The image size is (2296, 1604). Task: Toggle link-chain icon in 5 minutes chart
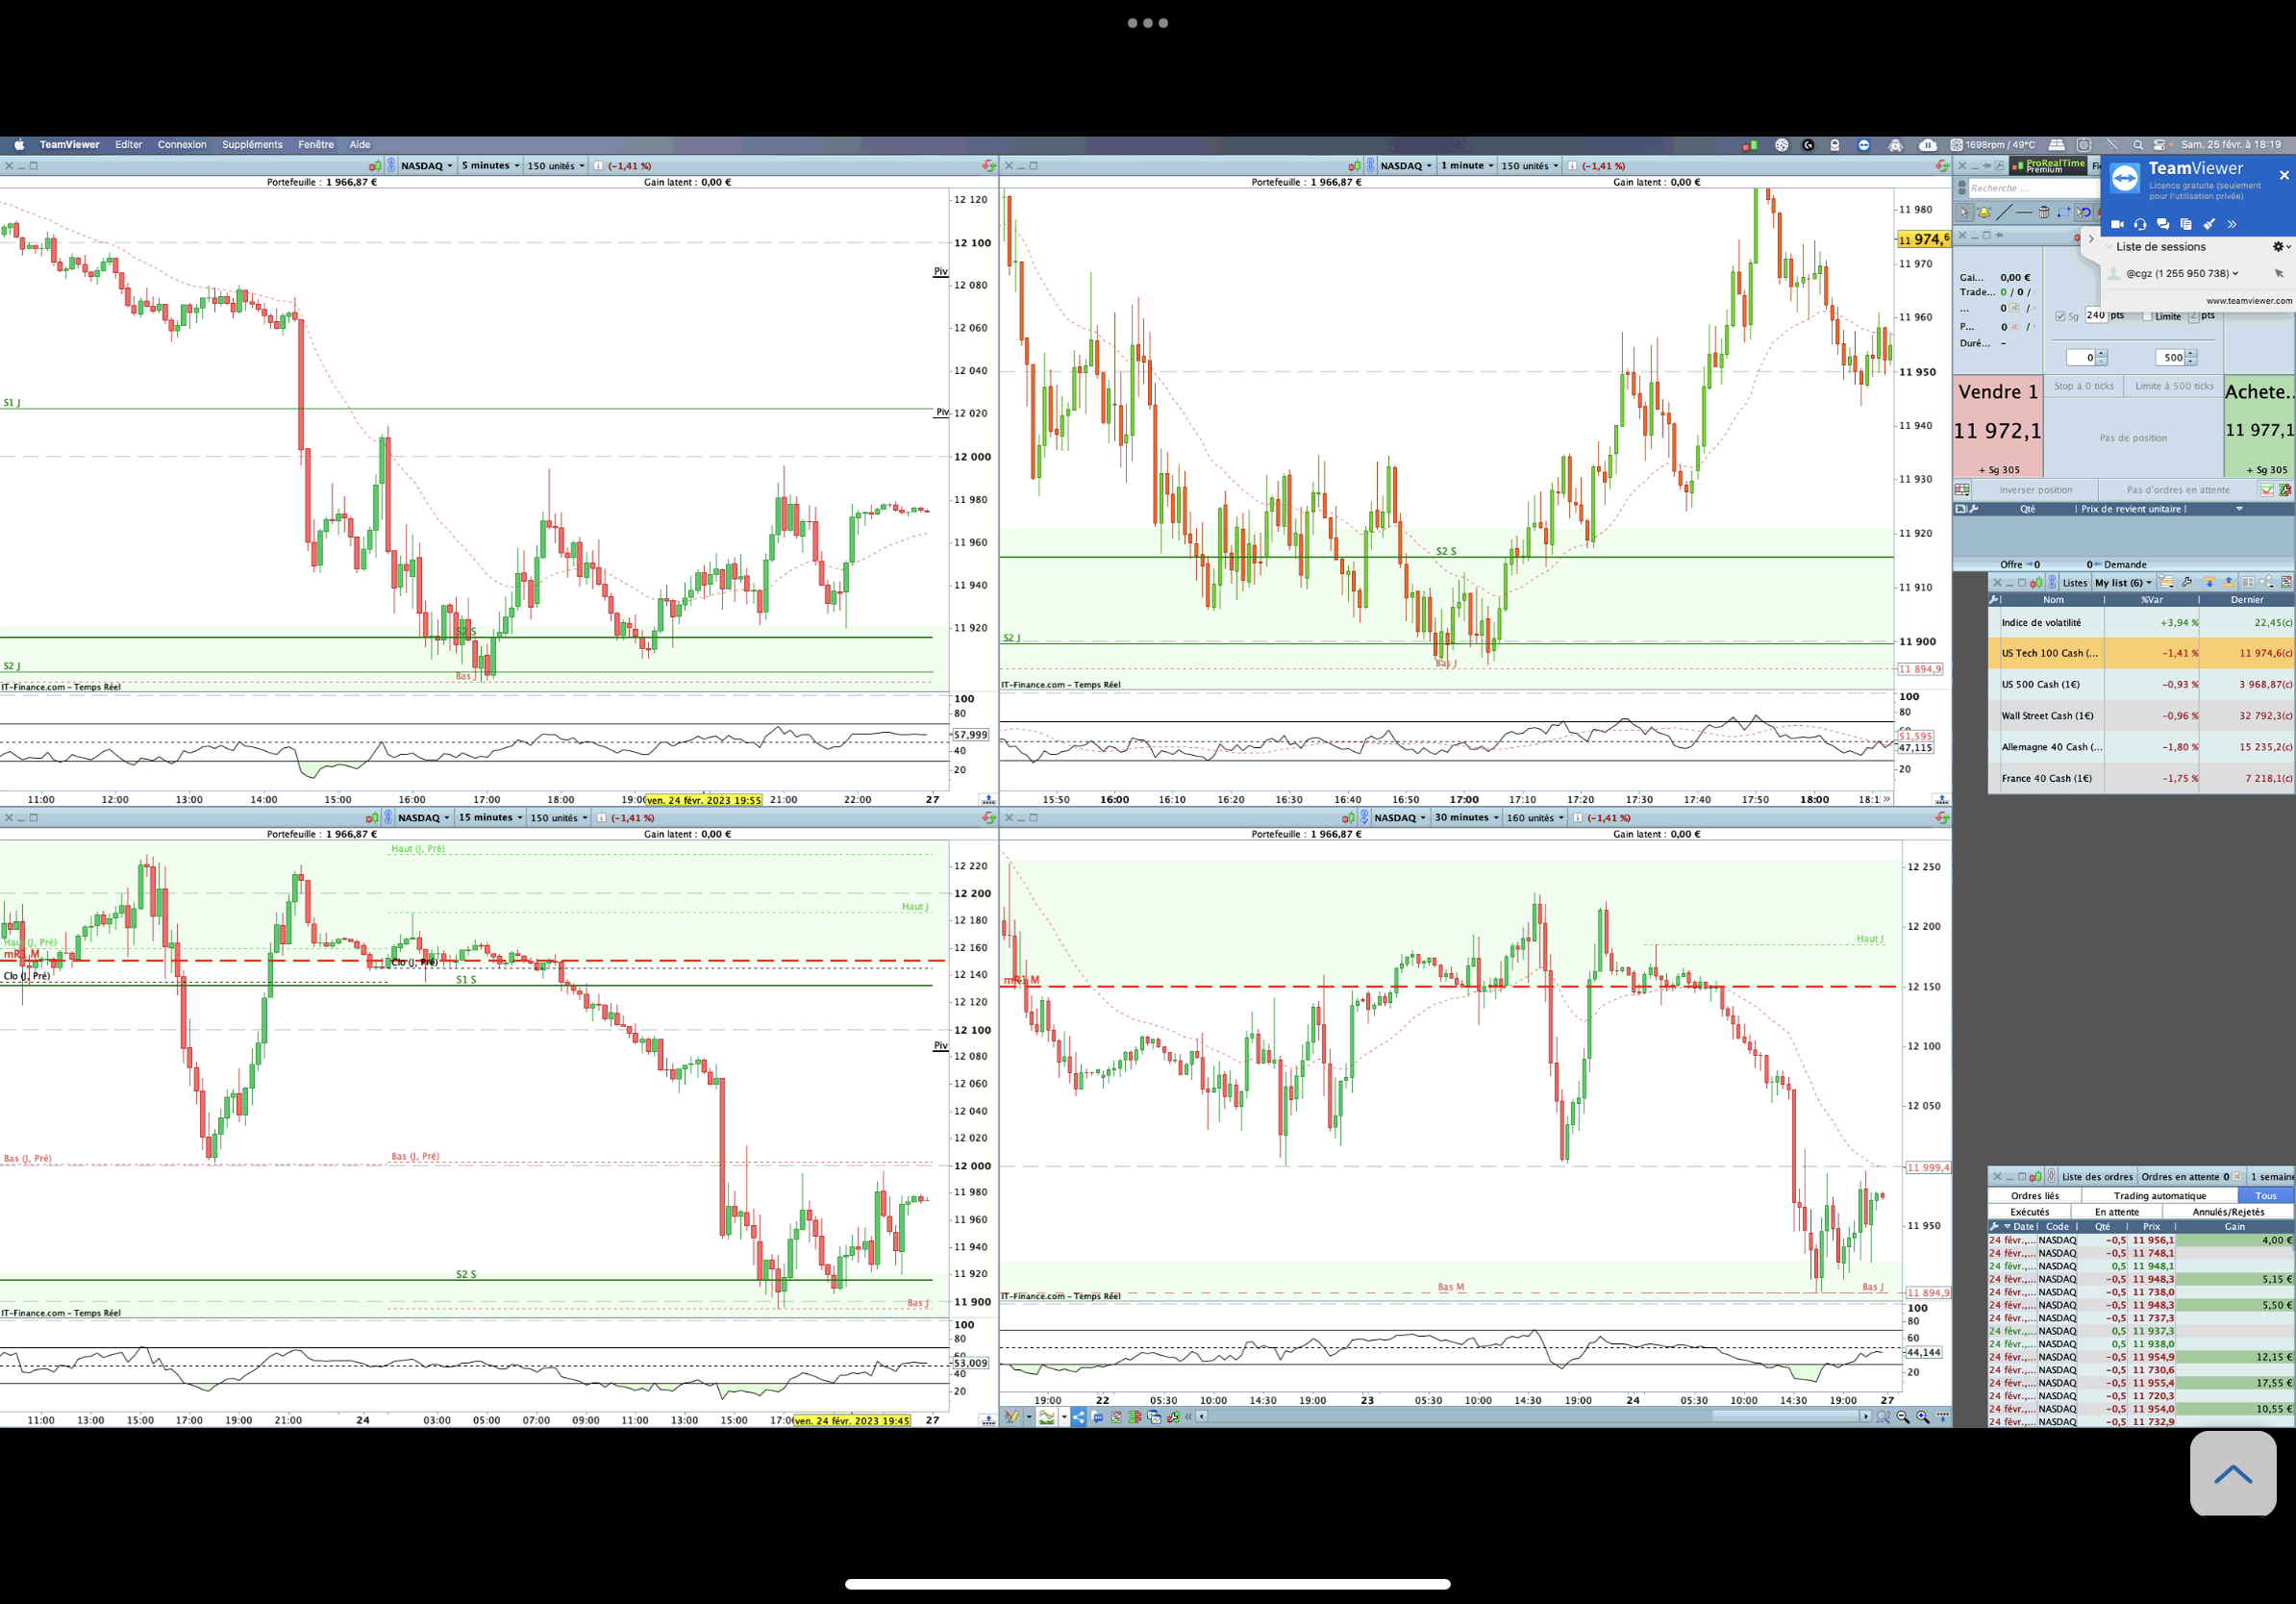pos(391,165)
